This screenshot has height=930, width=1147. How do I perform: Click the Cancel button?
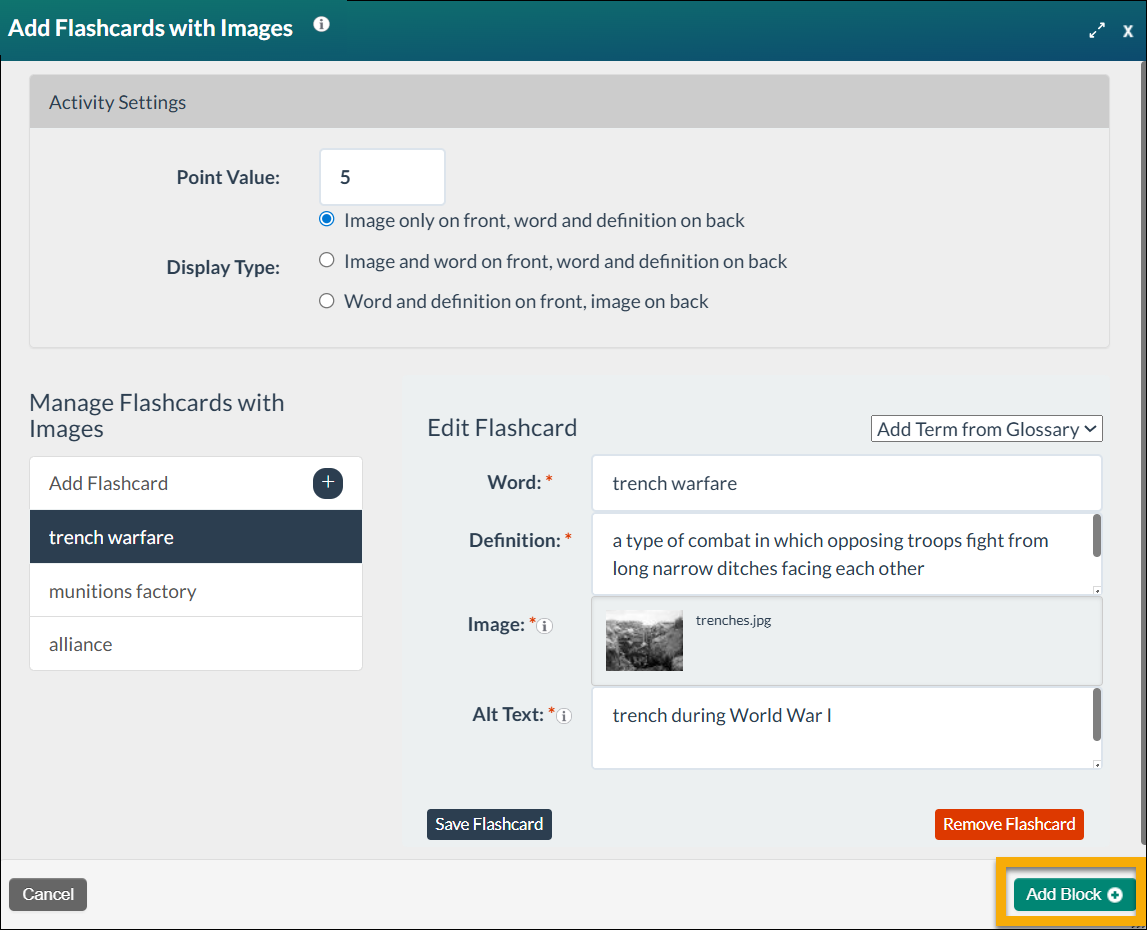(48, 894)
